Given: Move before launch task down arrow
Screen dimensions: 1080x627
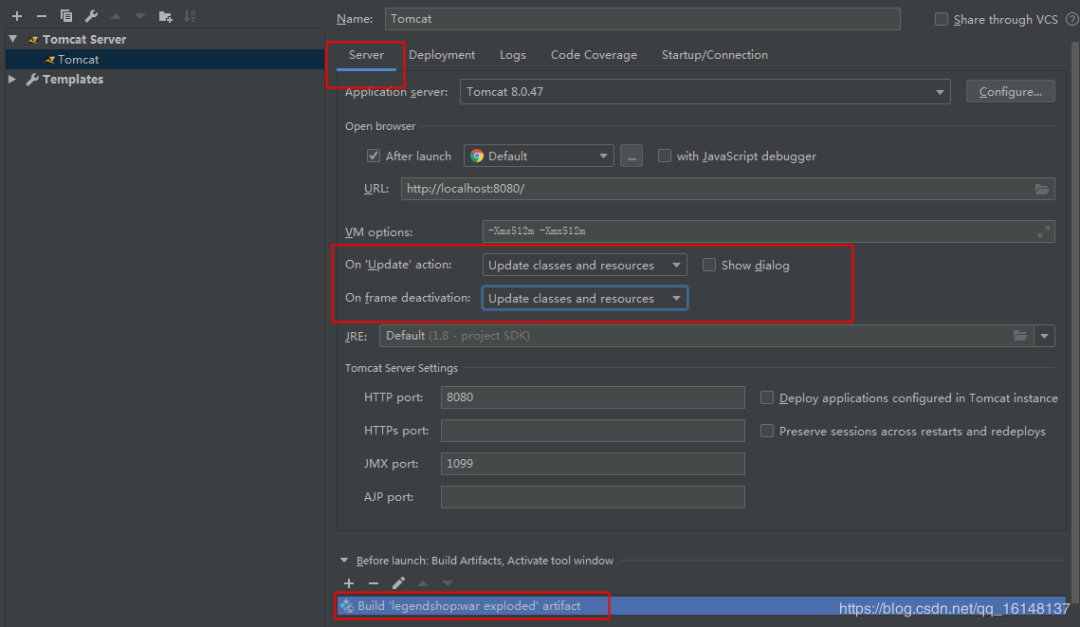Looking at the screenshot, I should [x=448, y=584].
